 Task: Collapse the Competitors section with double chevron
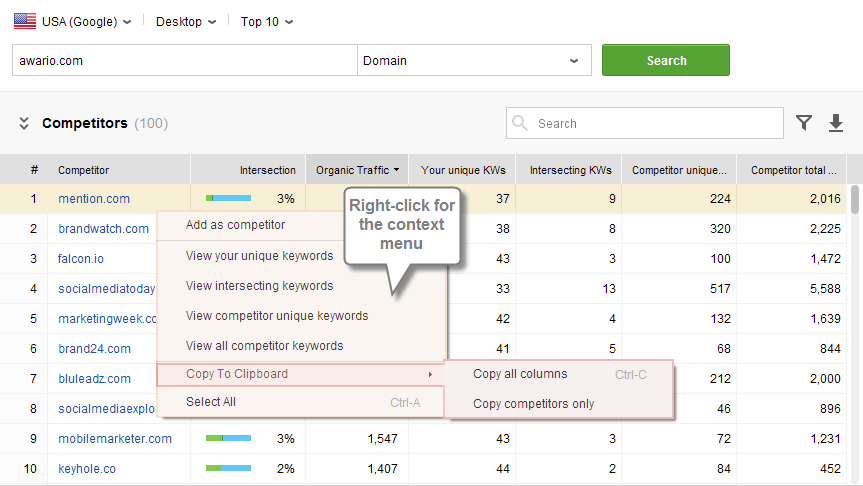pyautogui.click(x=24, y=123)
